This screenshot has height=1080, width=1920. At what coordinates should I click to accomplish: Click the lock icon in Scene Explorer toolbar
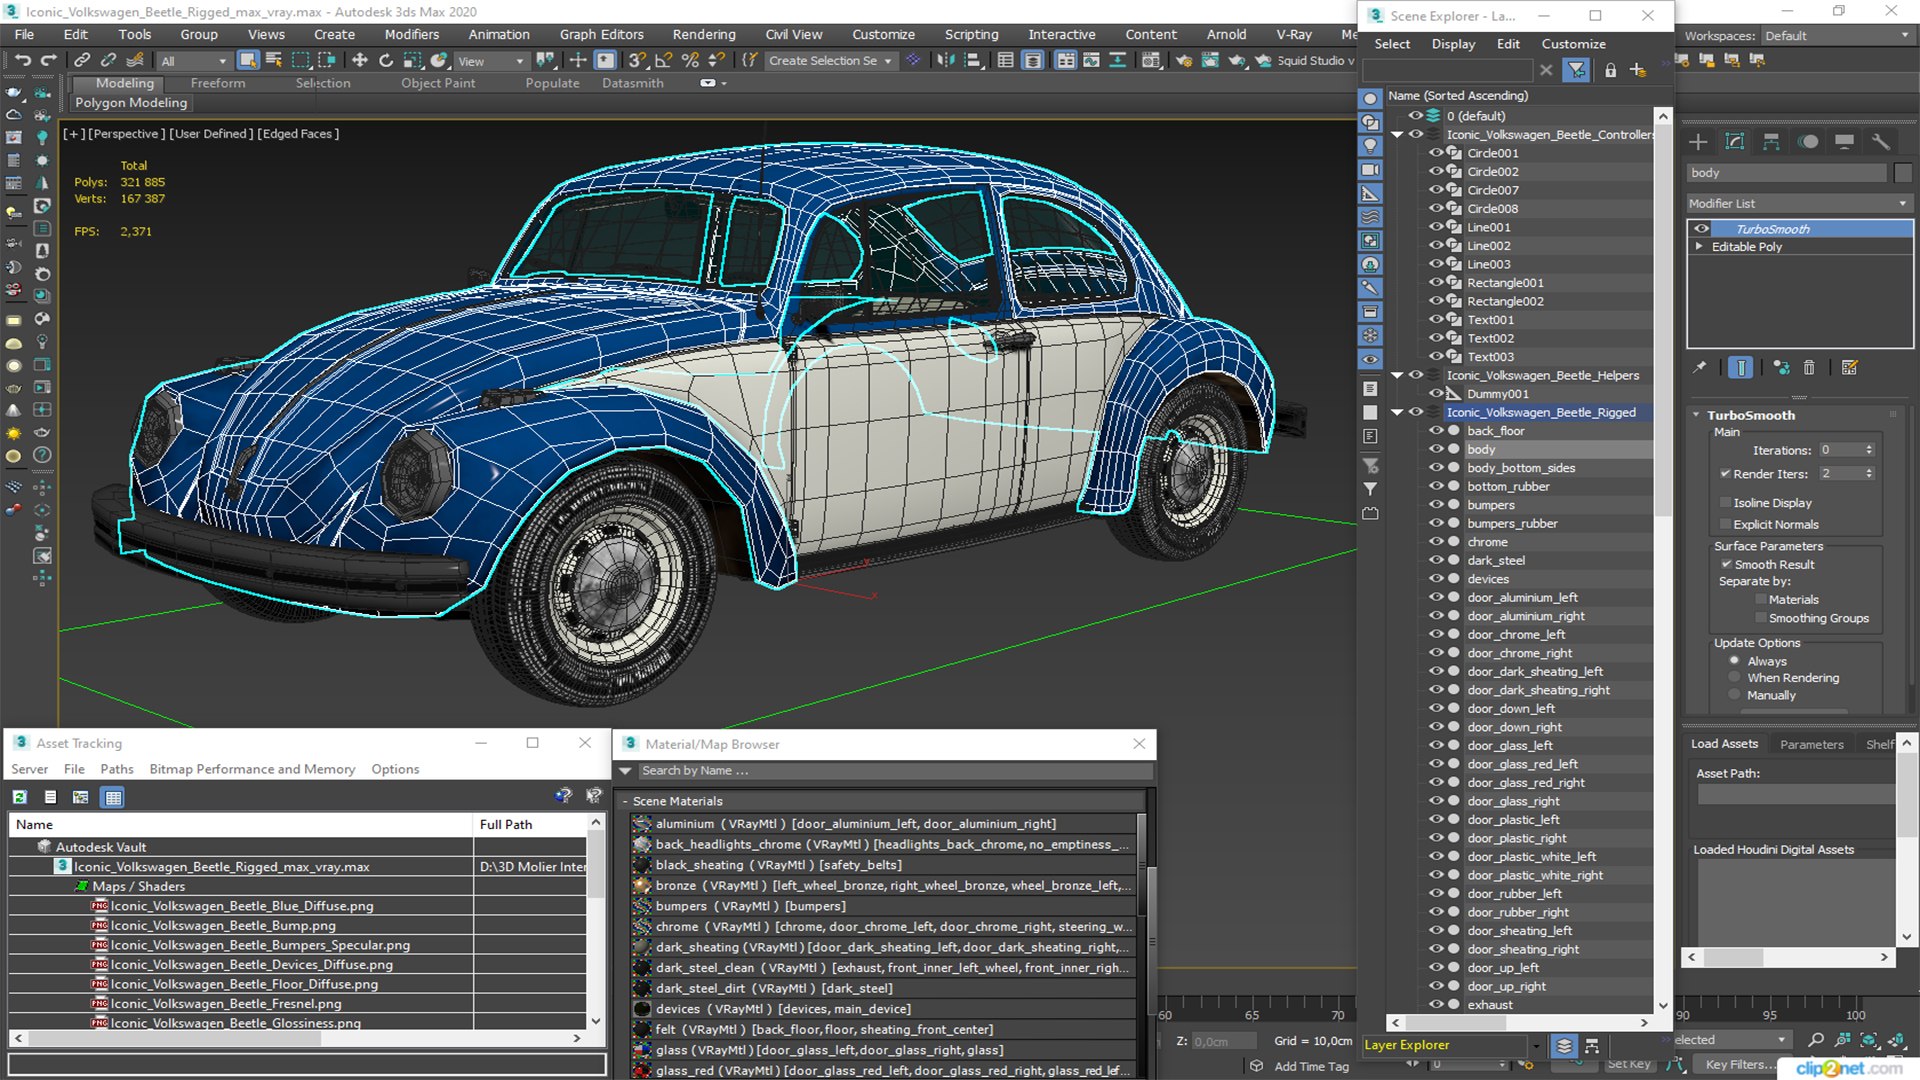(x=1610, y=70)
